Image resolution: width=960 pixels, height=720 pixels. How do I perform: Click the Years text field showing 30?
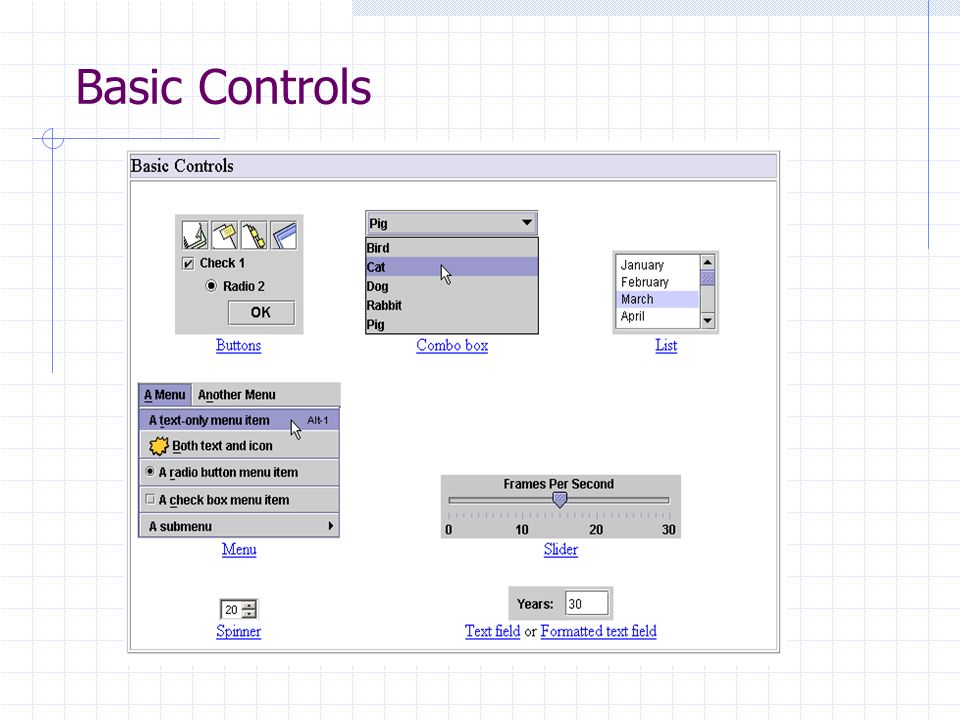point(587,604)
